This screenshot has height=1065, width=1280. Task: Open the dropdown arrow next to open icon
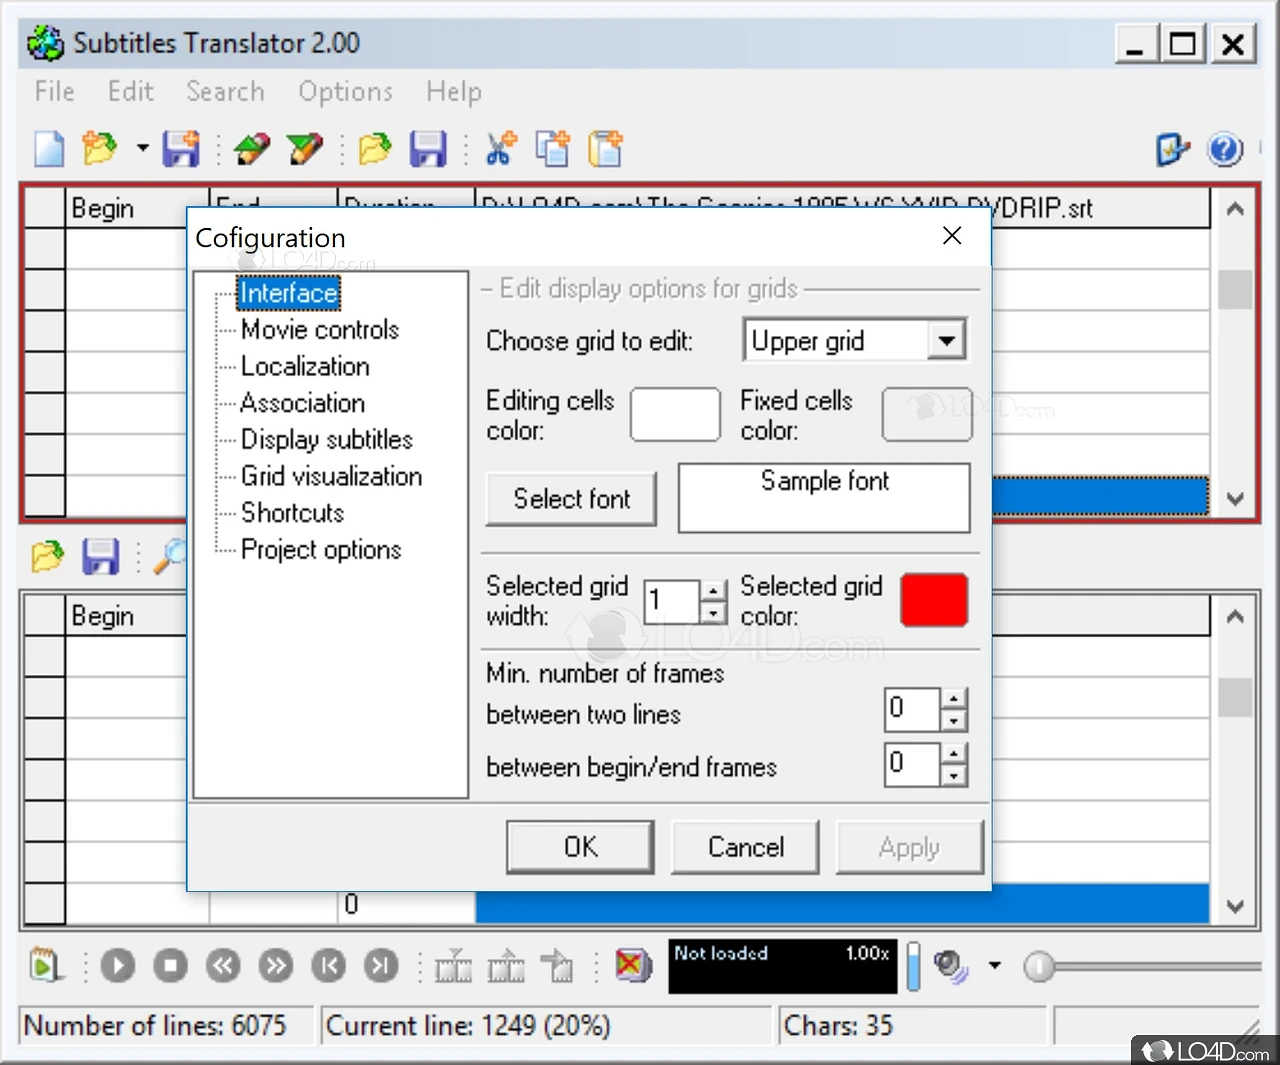coord(142,149)
